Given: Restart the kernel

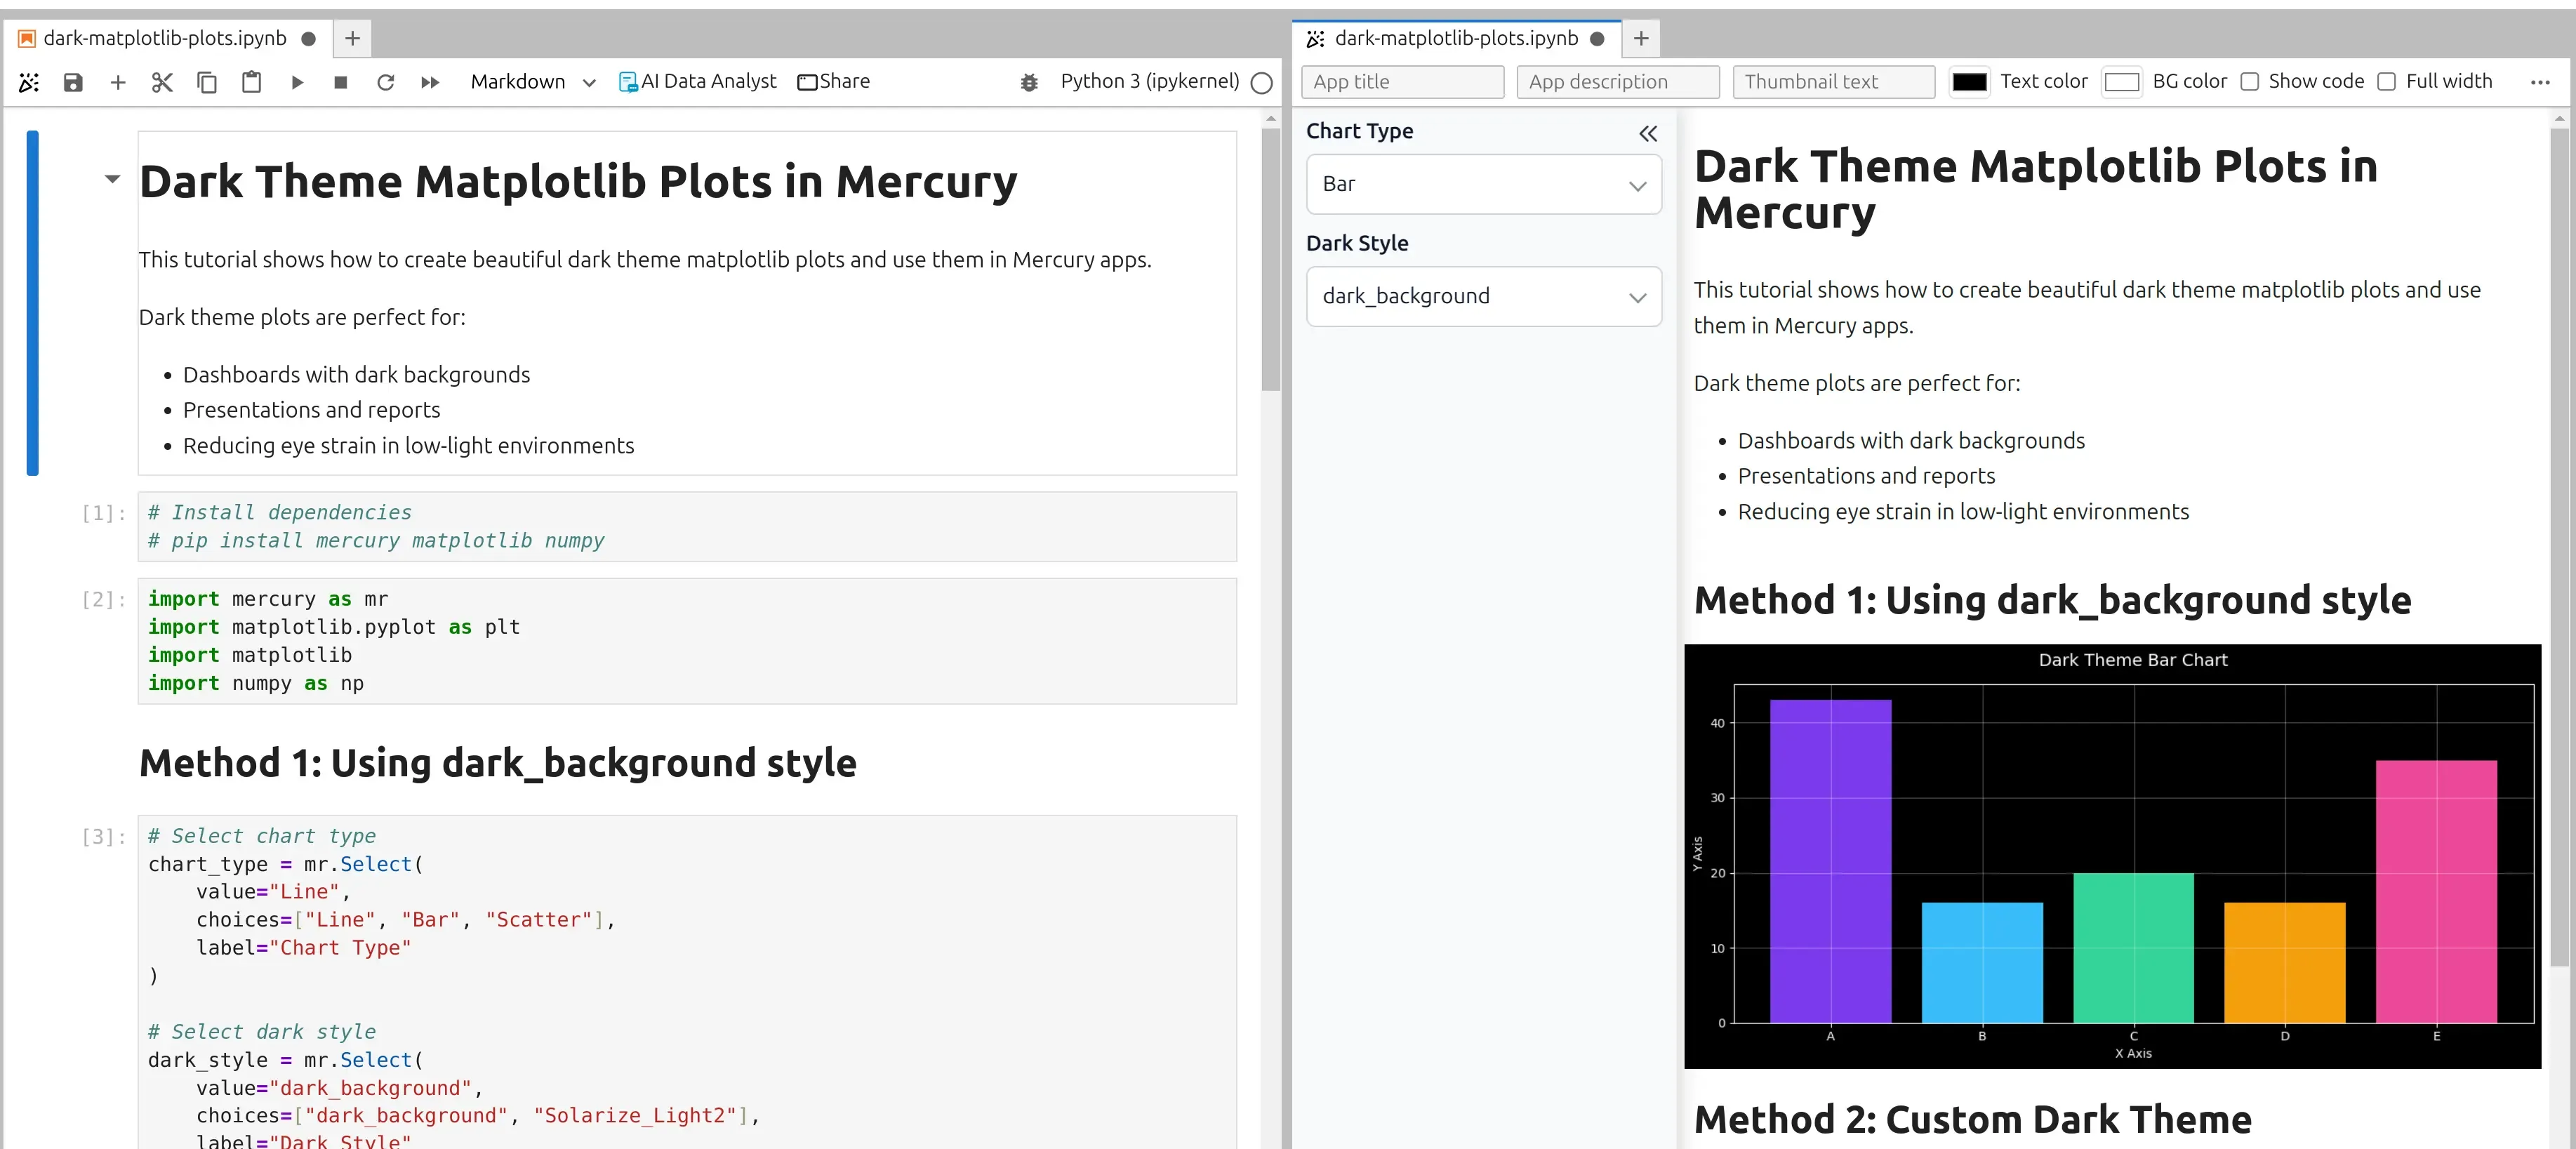Looking at the screenshot, I should pyautogui.click(x=385, y=82).
